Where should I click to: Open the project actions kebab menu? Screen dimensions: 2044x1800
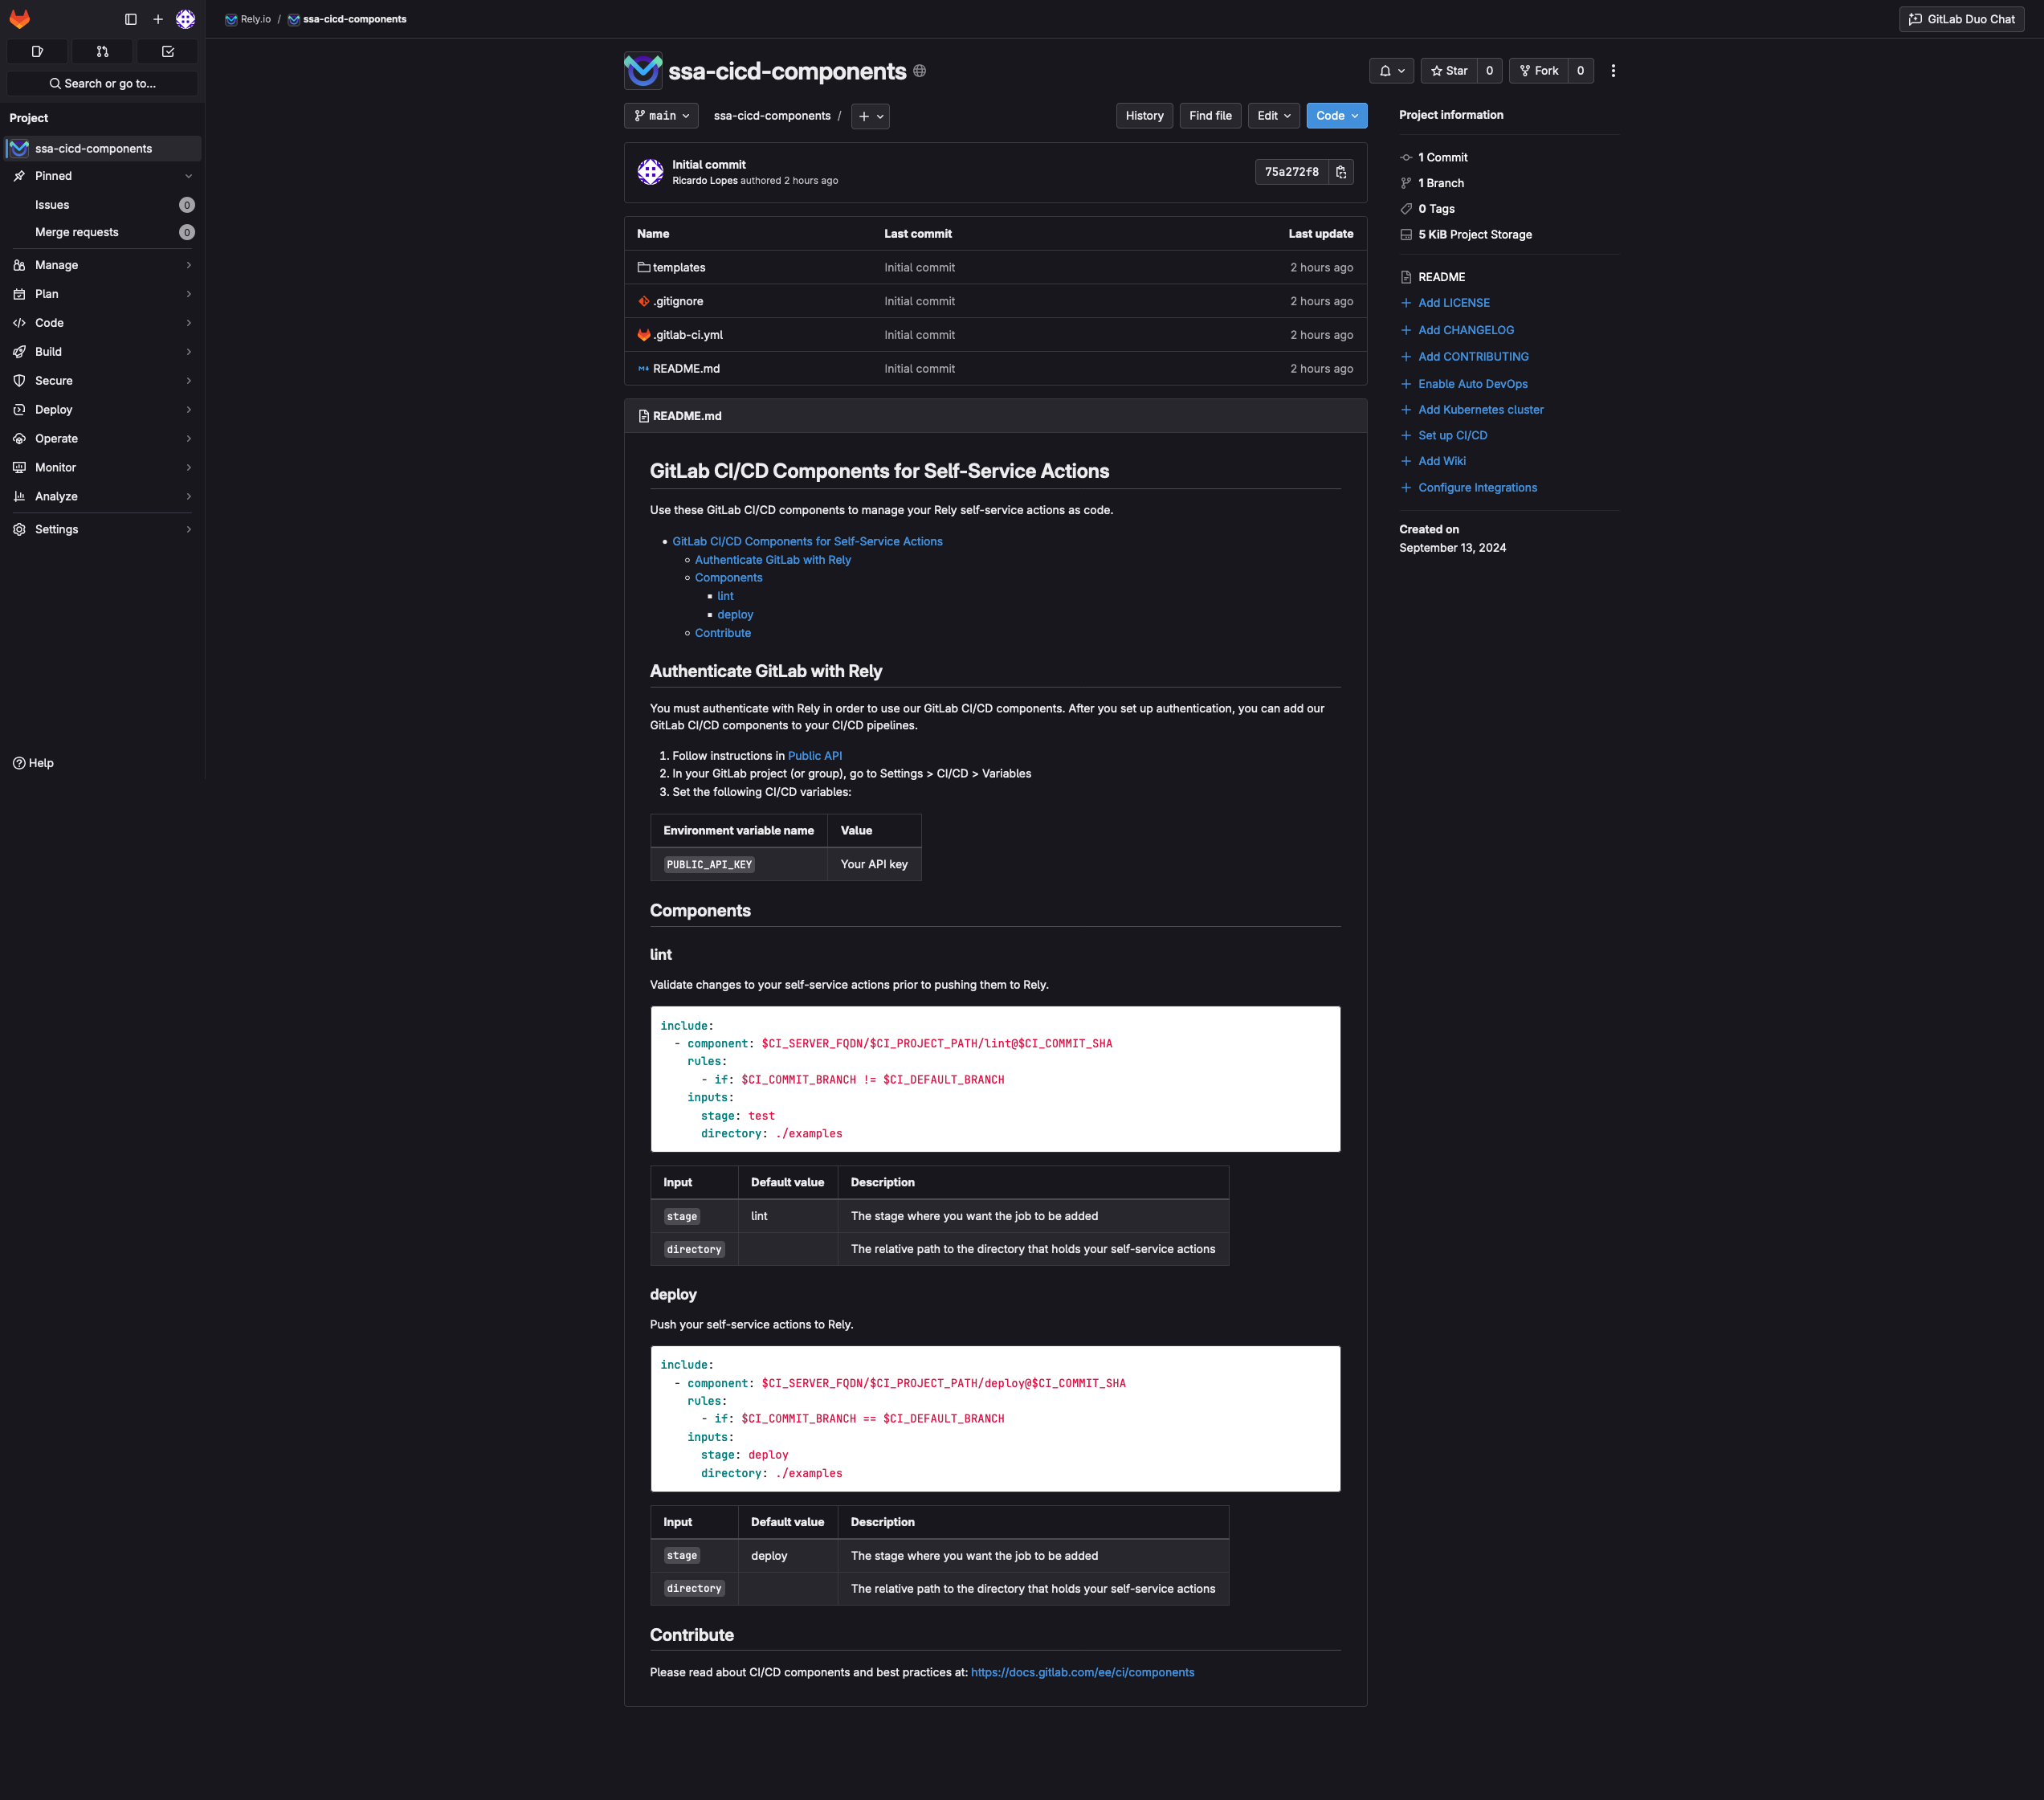click(x=1613, y=71)
